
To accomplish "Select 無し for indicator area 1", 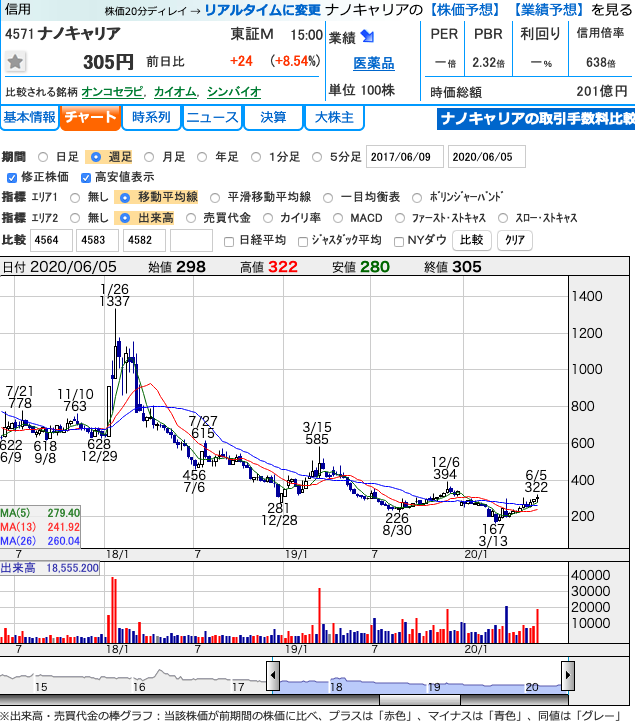I will (75, 198).
